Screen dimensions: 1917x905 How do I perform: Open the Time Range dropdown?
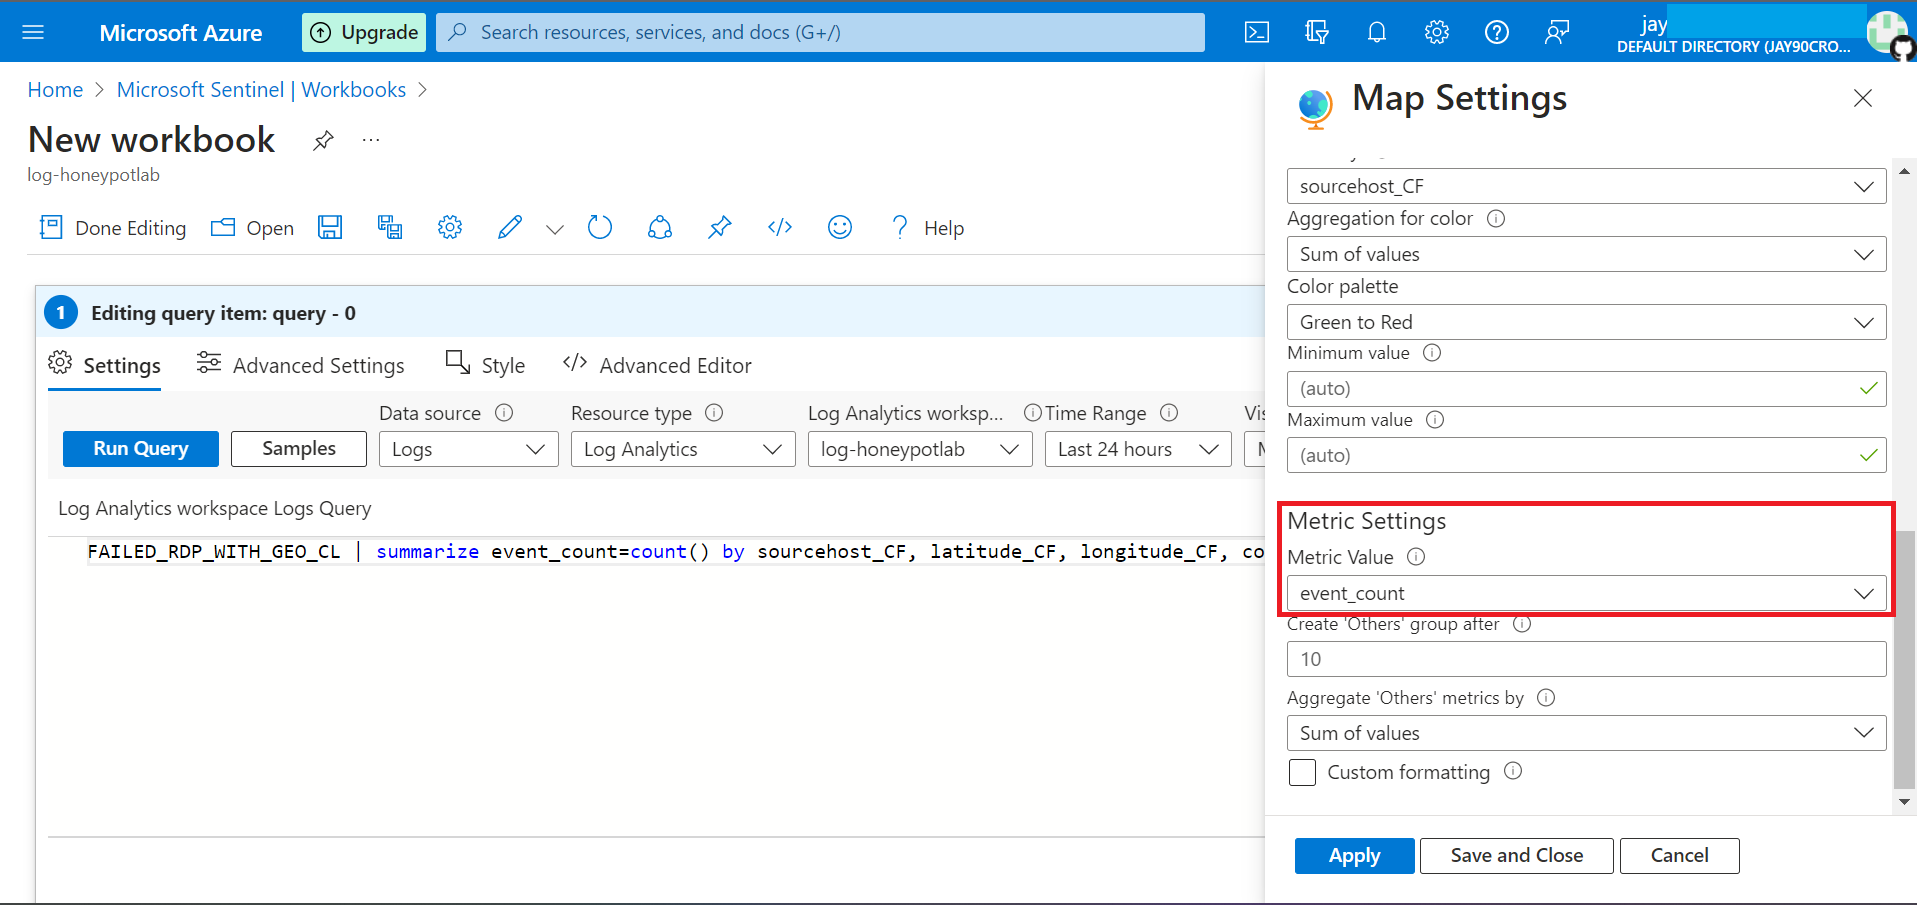click(1138, 449)
